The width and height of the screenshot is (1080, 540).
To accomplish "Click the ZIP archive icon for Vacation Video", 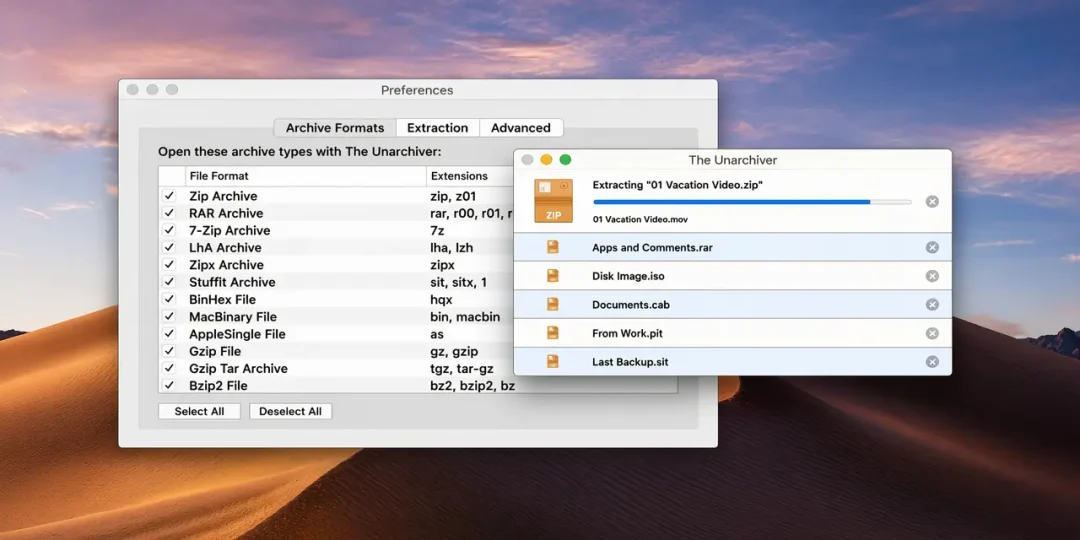I will click(553, 200).
